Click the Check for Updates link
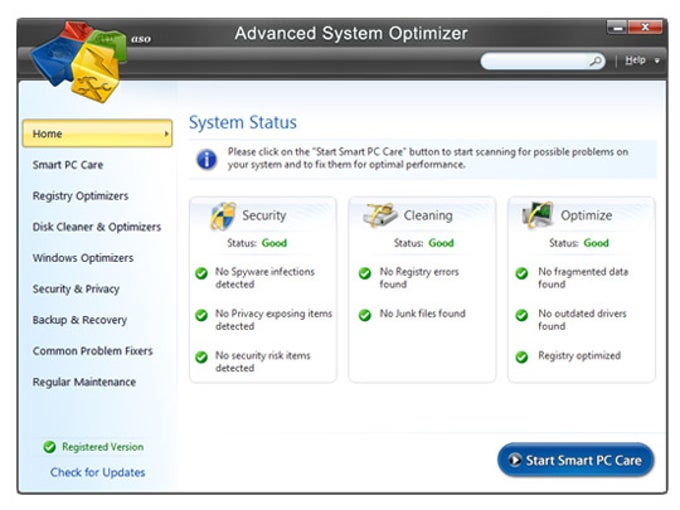Image resolution: width=680 pixels, height=510 pixels. (98, 472)
